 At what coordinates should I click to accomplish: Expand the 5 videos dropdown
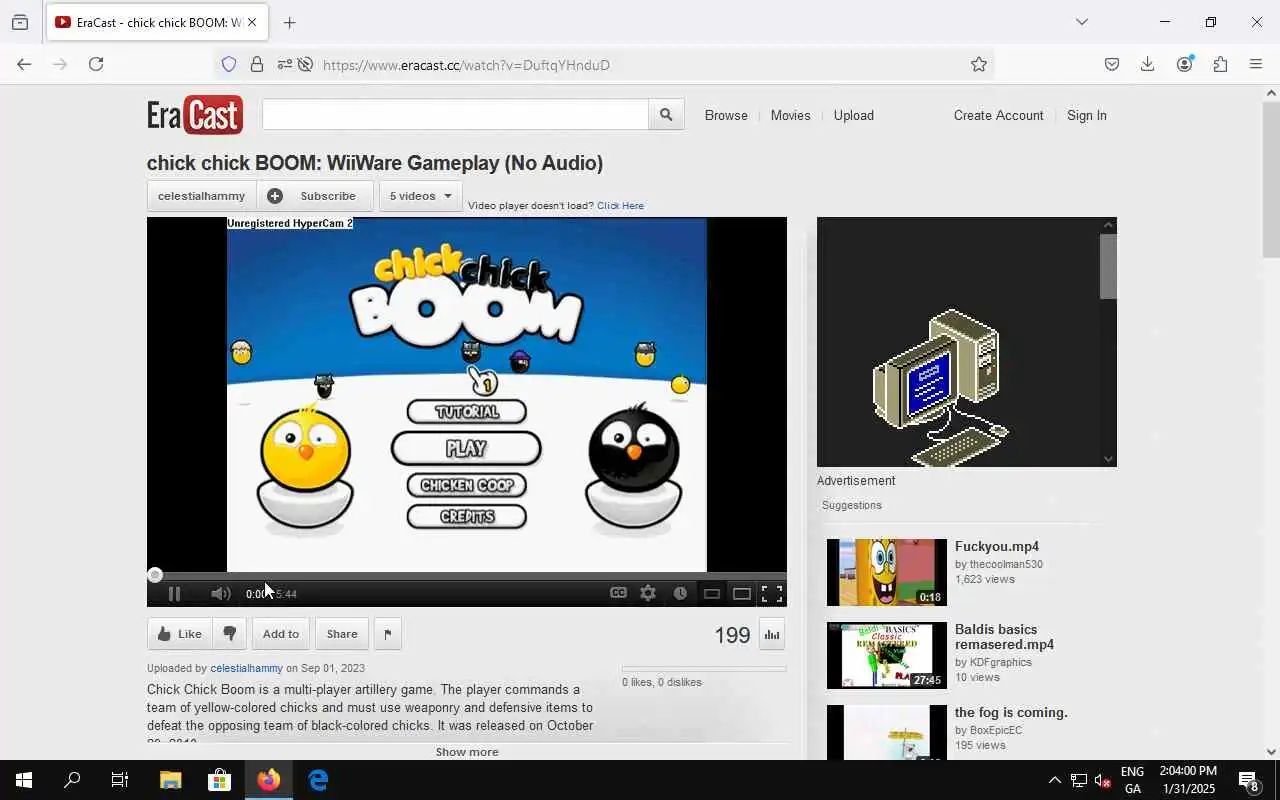[421, 196]
